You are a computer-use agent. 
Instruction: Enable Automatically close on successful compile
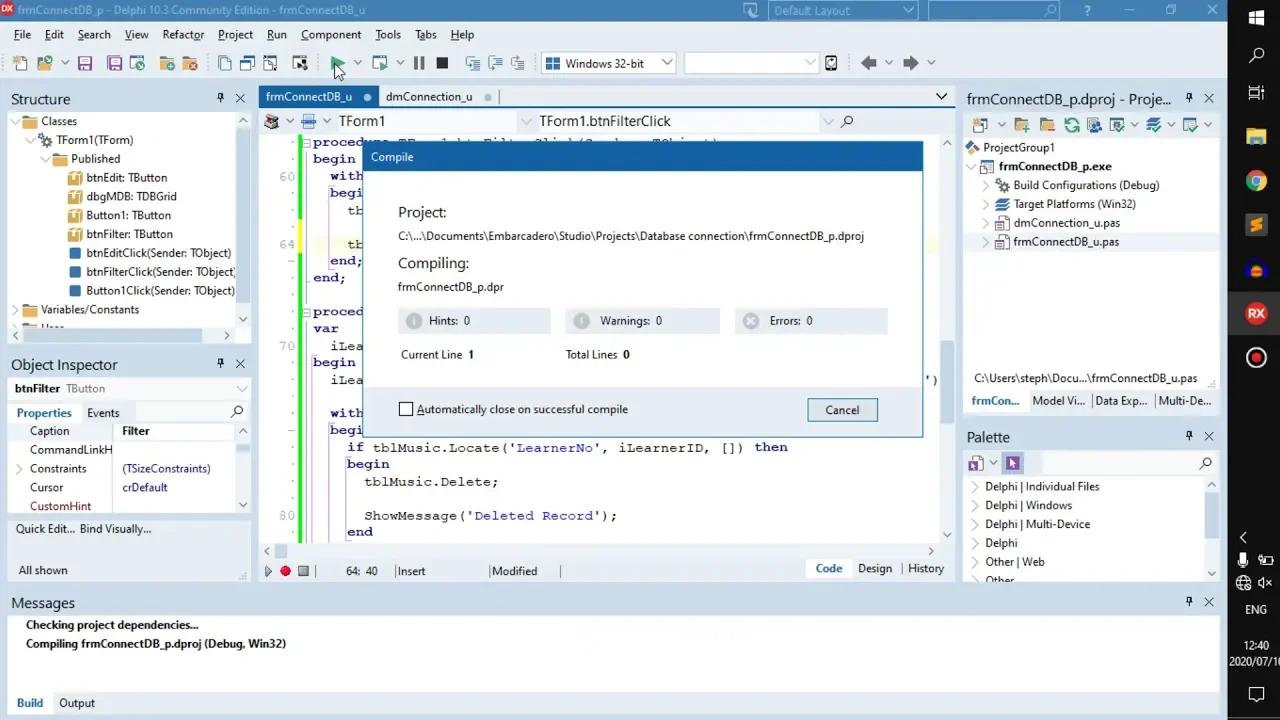(406, 409)
